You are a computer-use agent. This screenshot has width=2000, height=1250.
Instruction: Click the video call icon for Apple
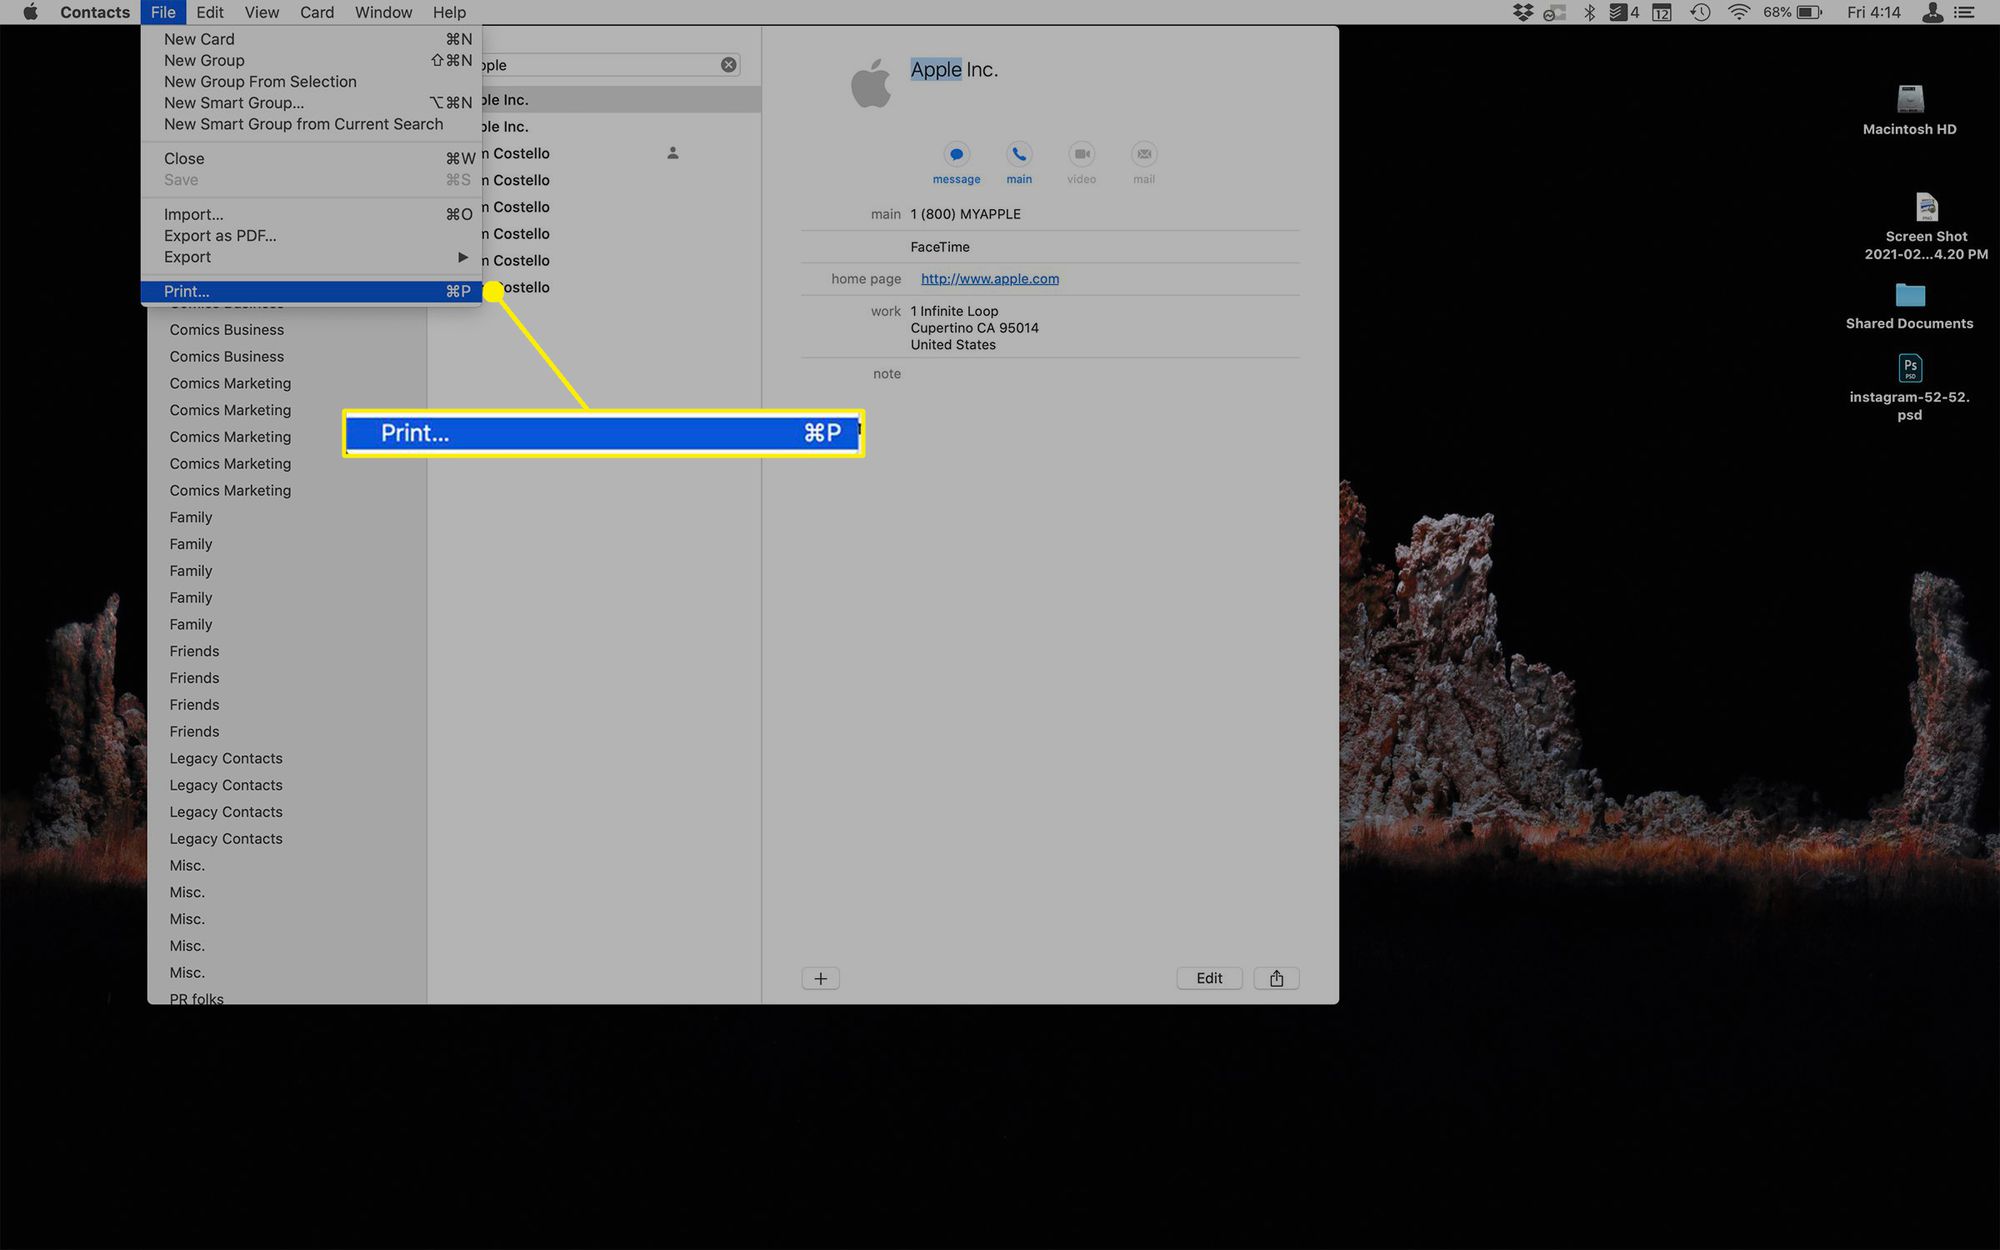pyautogui.click(x=1081, y=154)
